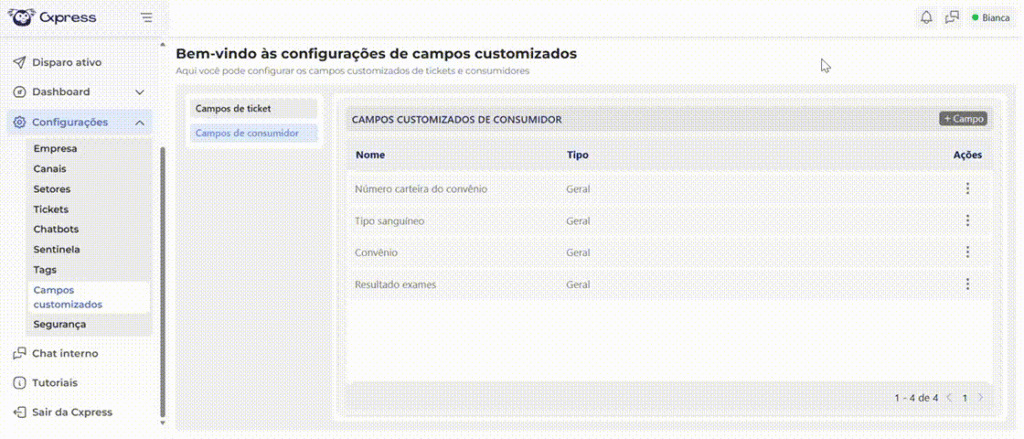Click the sidebar vertical scrollbar
The width and height of the screenshot is (1024, 439).
click(x=162, y=280)
